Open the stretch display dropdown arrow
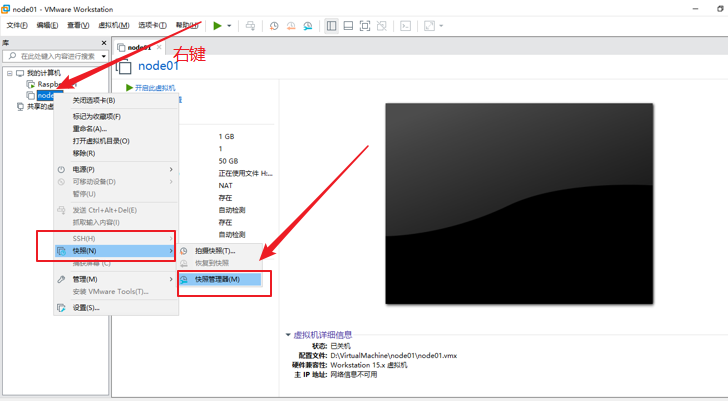Viewport: 728px width, 401px height. [x=441, y=26]
